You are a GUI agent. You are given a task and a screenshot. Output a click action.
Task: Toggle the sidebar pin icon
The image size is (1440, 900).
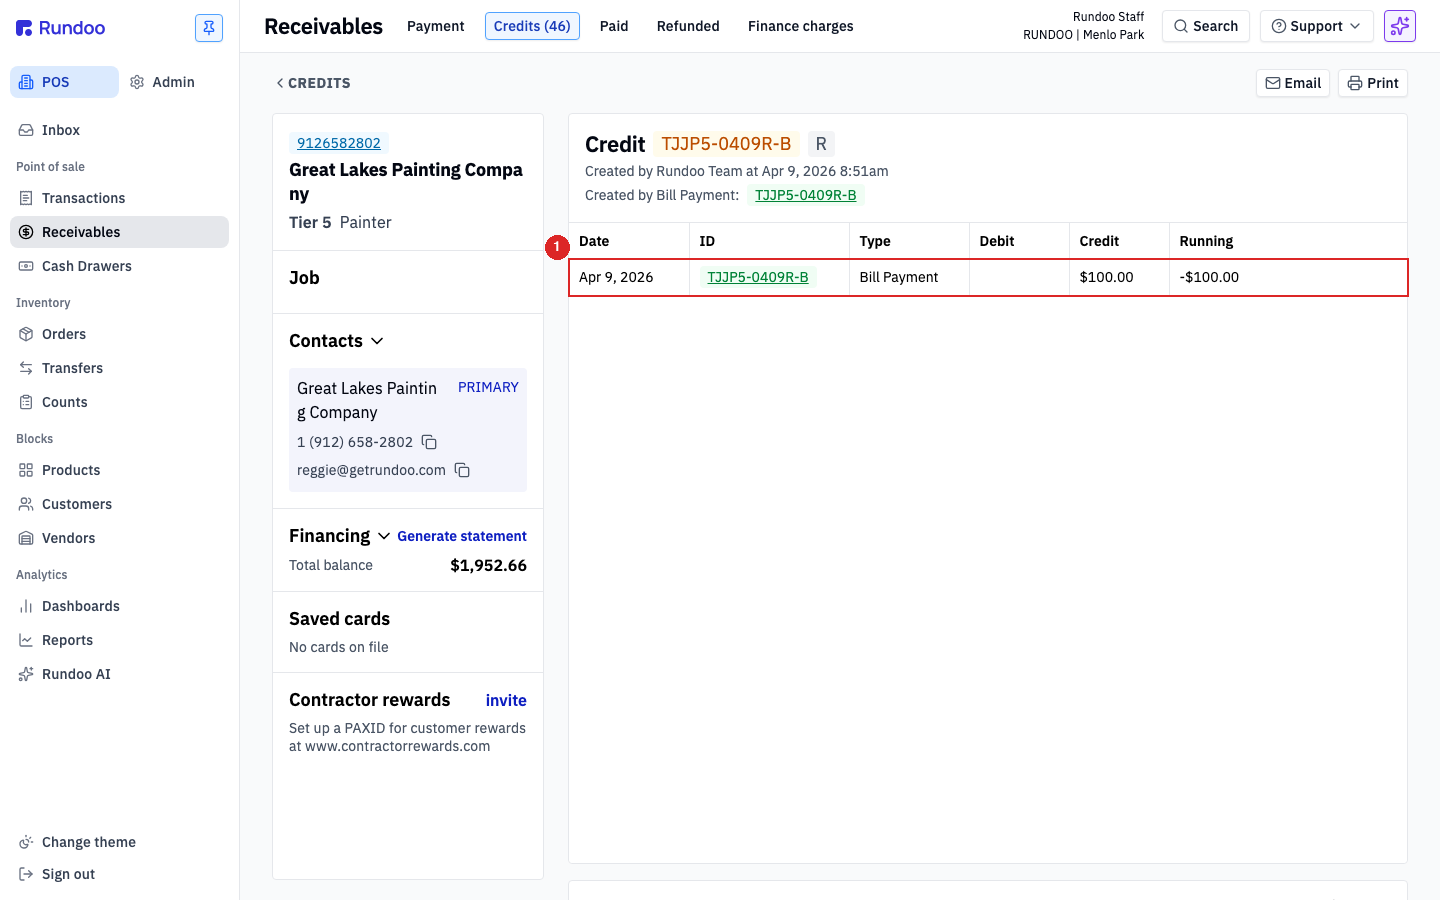(209, 28)
